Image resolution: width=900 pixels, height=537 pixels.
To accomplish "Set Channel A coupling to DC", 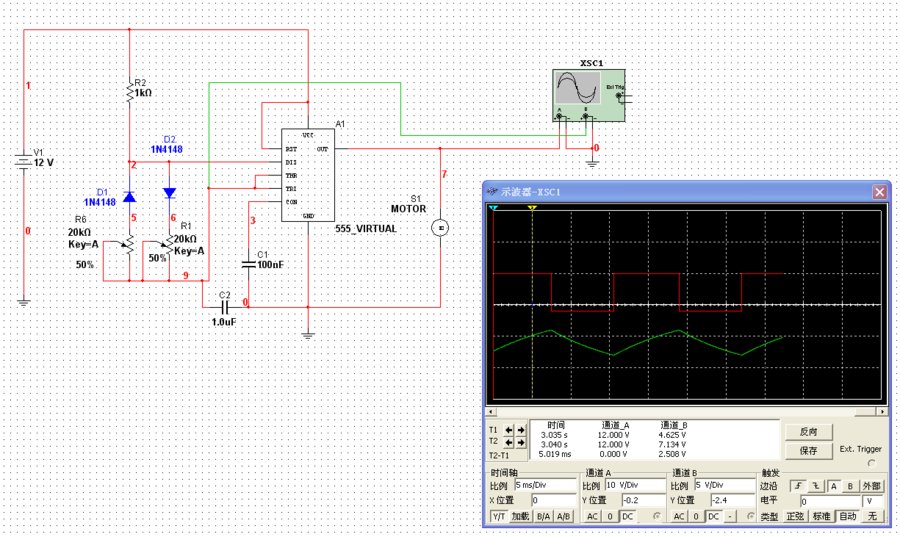I will point(628,516).
